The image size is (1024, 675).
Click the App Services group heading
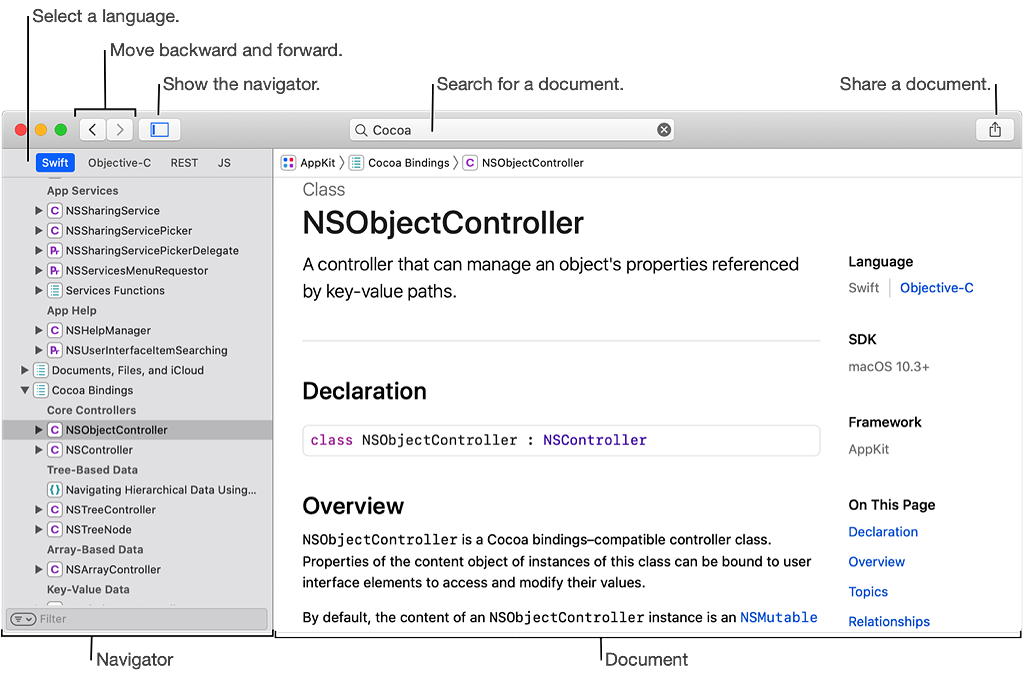tap(82, 191)
